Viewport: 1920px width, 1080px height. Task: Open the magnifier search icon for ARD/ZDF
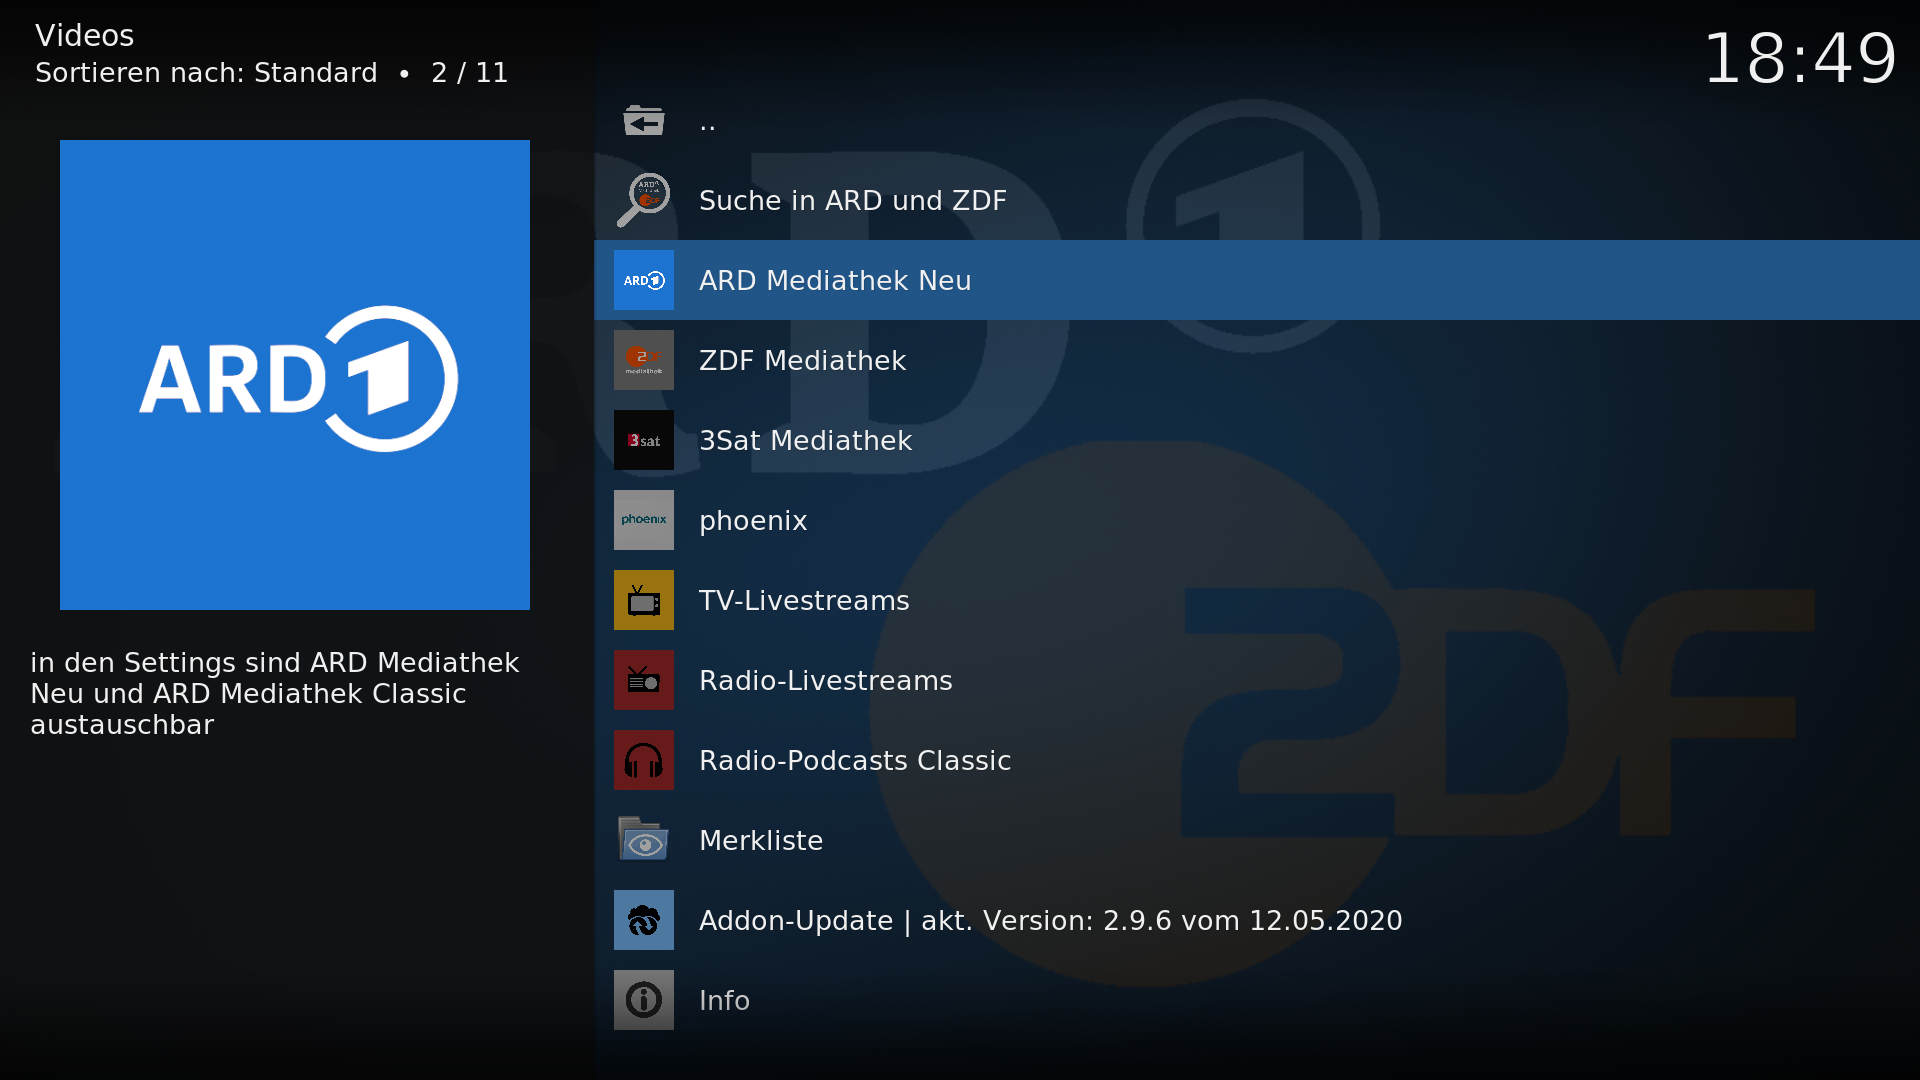point(643,200)
